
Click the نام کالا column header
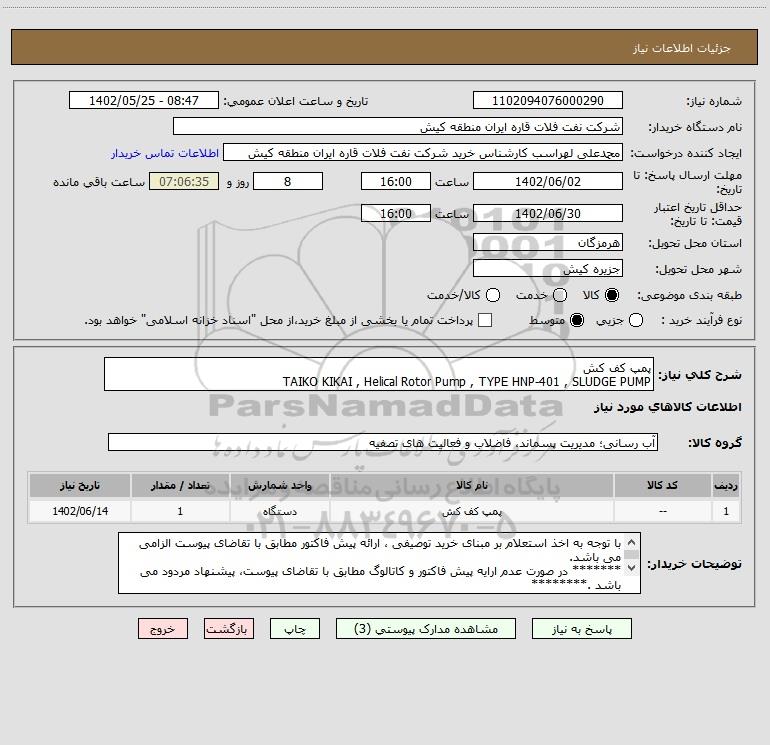(x=471, y=486)
